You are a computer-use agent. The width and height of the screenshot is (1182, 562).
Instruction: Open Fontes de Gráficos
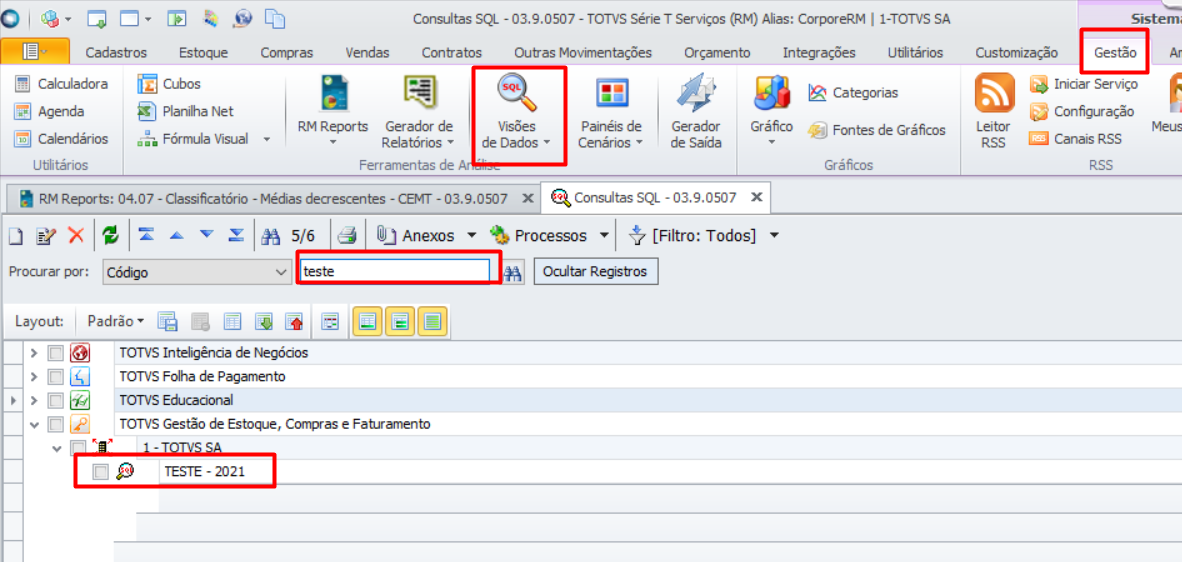pyautogui.click(x=877, y=130)
